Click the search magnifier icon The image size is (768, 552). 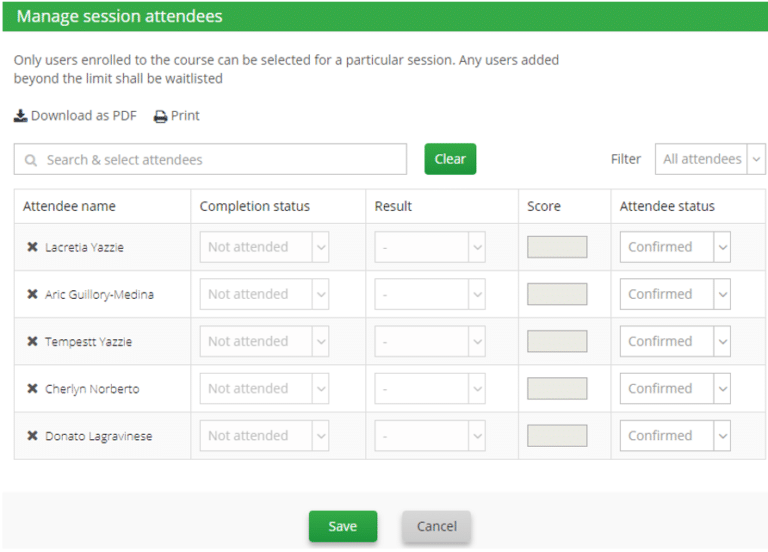(31, 160)
